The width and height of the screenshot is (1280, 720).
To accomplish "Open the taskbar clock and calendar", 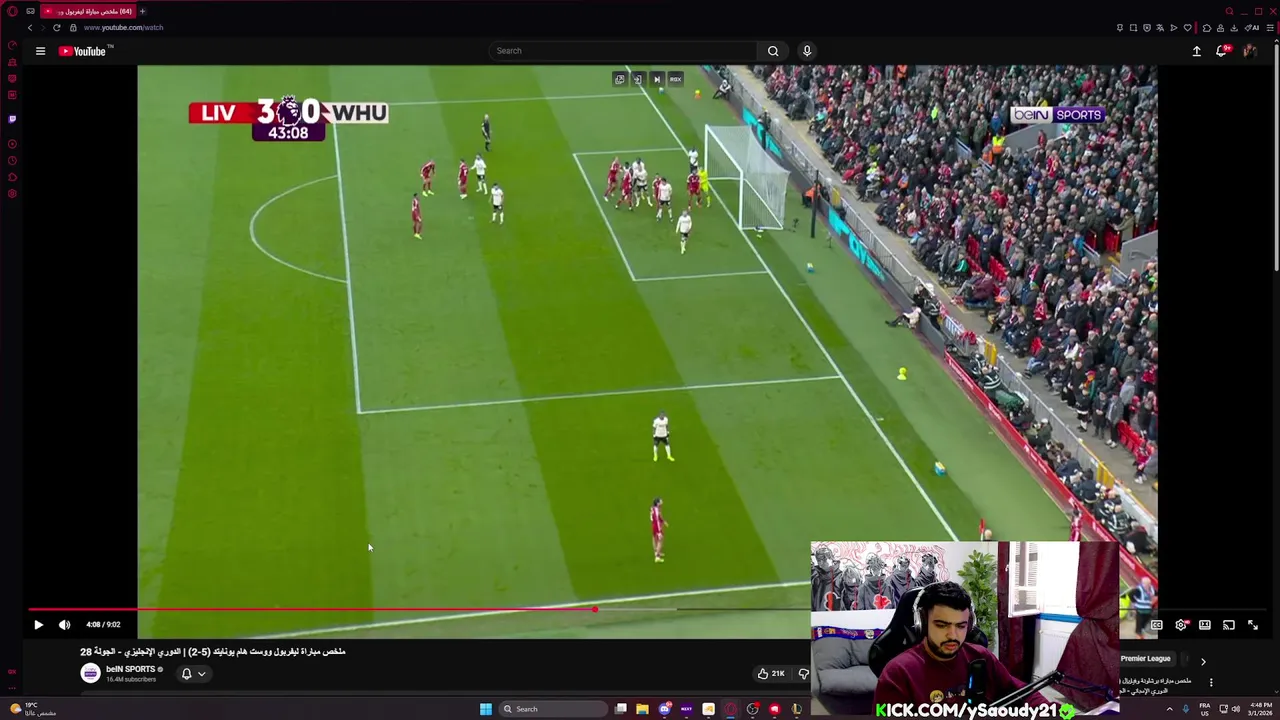I will pyautogui.click(x=1260, y=709).
